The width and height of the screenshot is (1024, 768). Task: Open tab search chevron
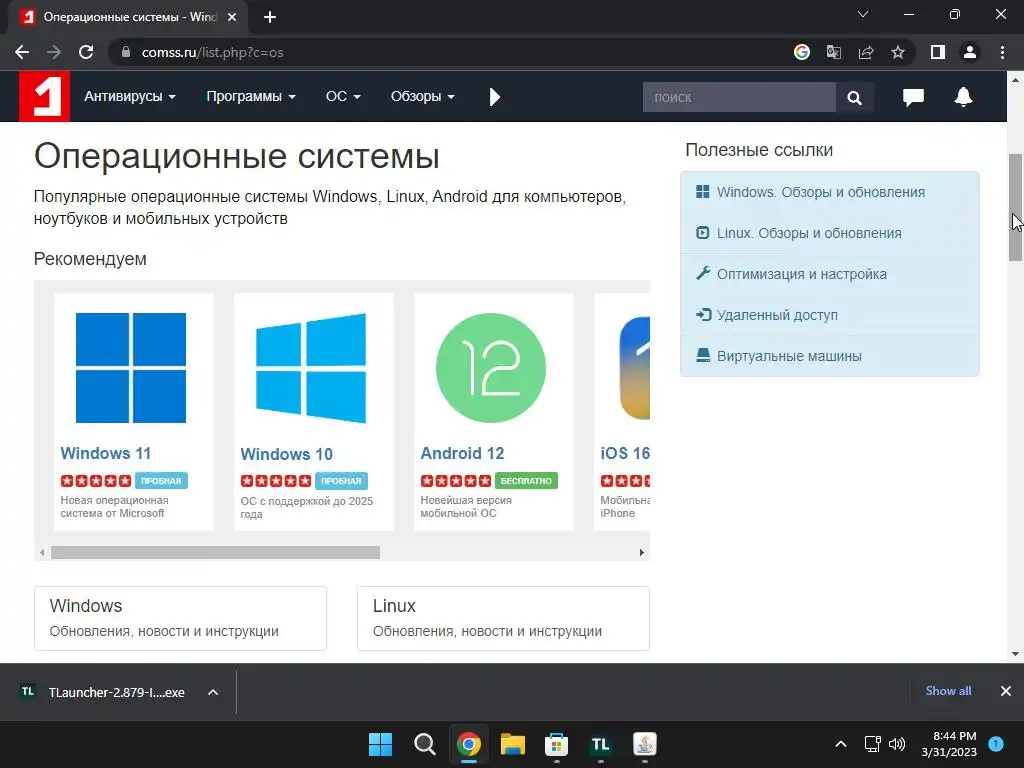[x=863, y=14]
